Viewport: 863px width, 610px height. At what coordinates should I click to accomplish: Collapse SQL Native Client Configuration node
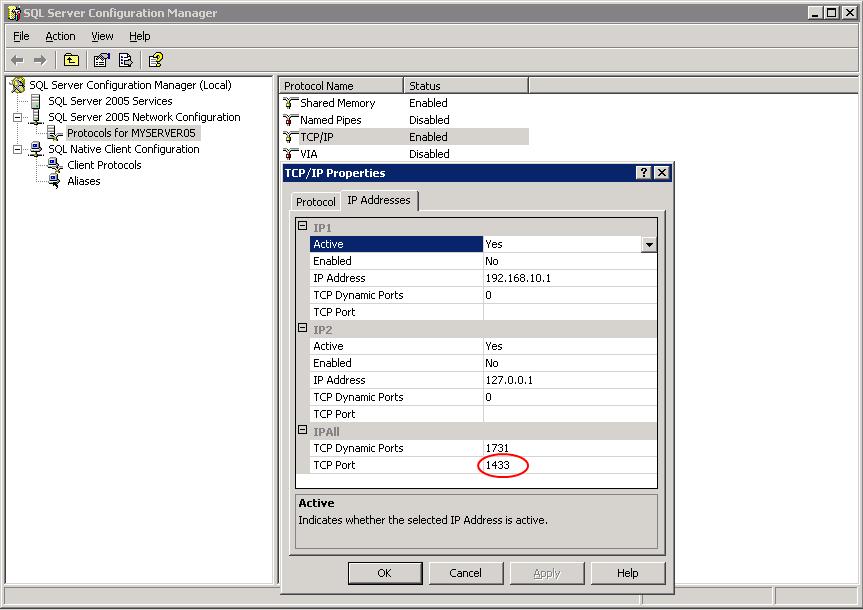point(17,149)
